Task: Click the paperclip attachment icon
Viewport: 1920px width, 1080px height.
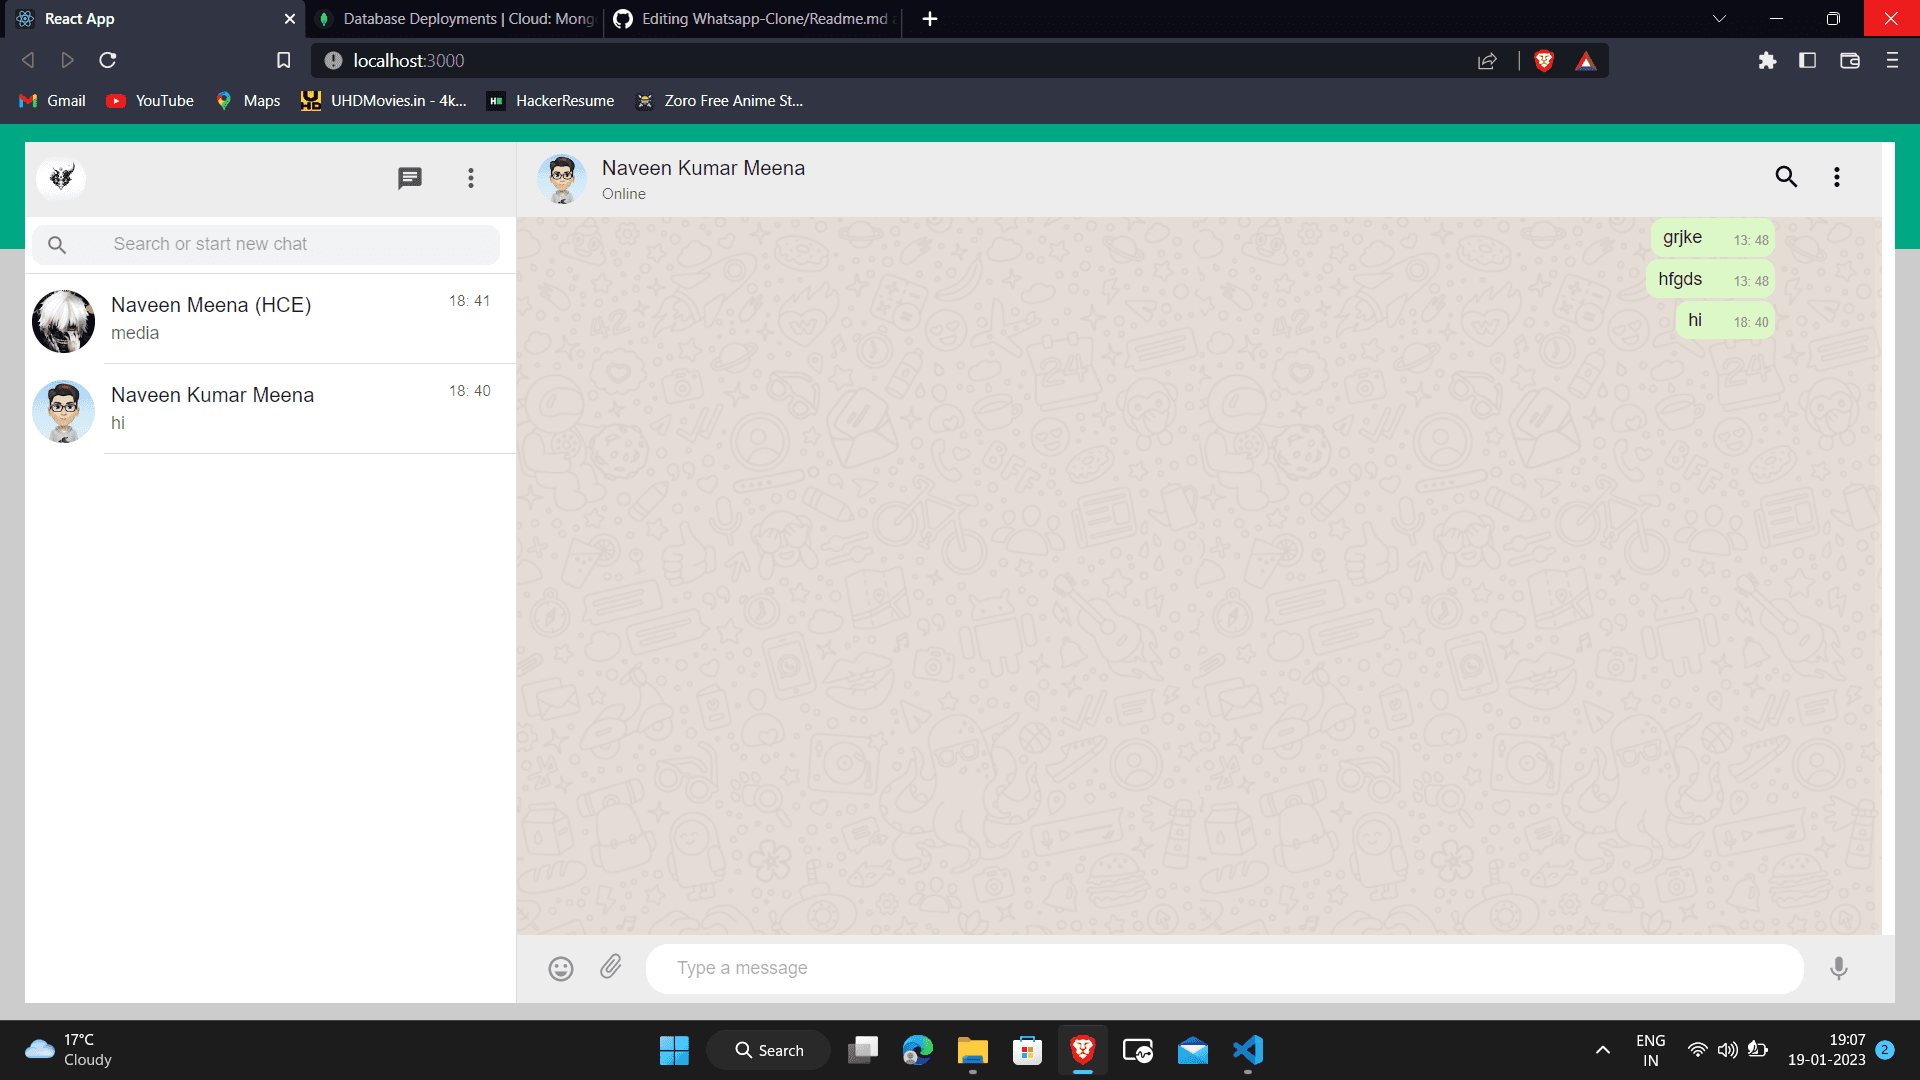Action: coord(611,967)
